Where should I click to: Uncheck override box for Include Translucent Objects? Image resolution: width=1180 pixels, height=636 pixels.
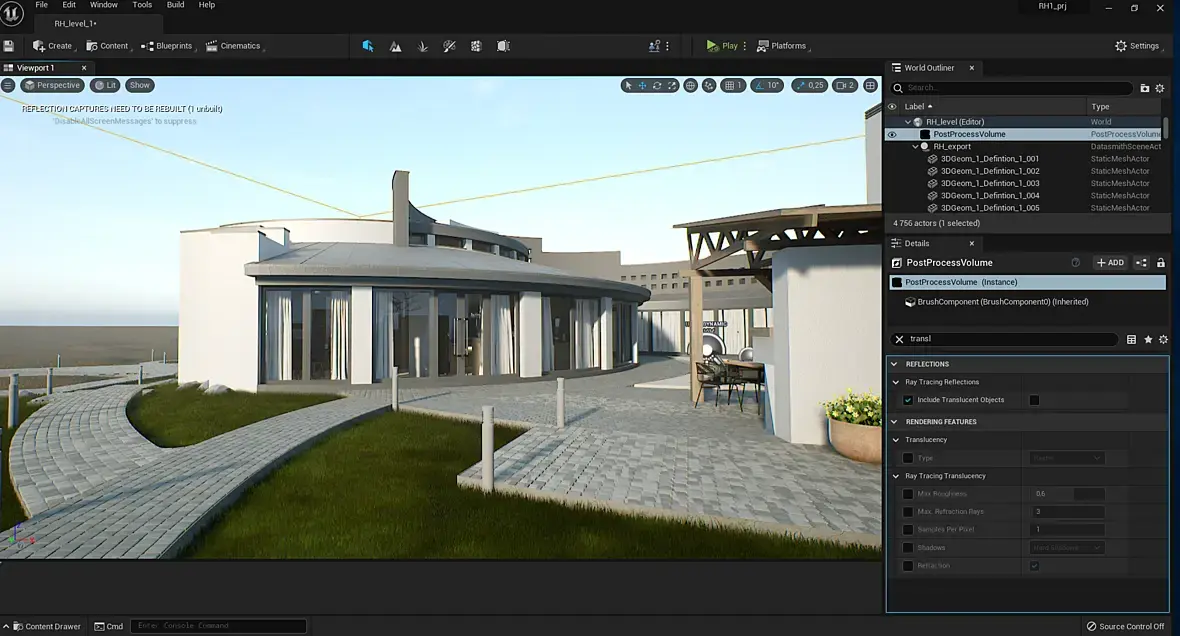(x=908, y=400)
